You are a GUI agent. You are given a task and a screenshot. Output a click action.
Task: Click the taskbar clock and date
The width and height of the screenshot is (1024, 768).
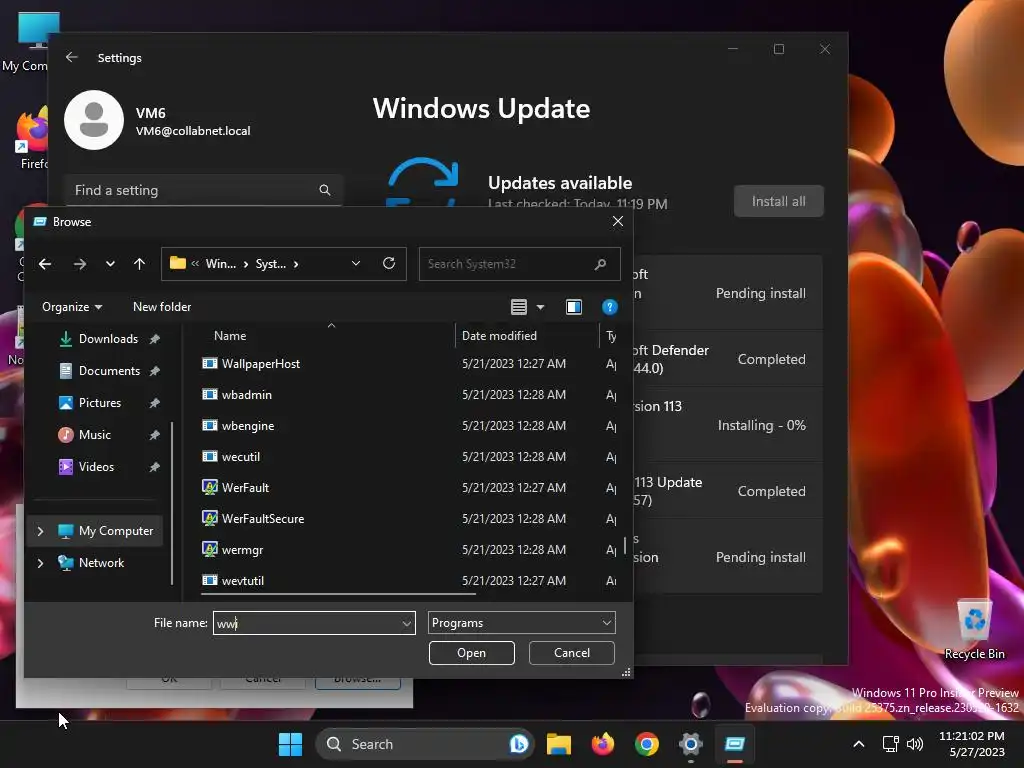click(x=972, y=744)
